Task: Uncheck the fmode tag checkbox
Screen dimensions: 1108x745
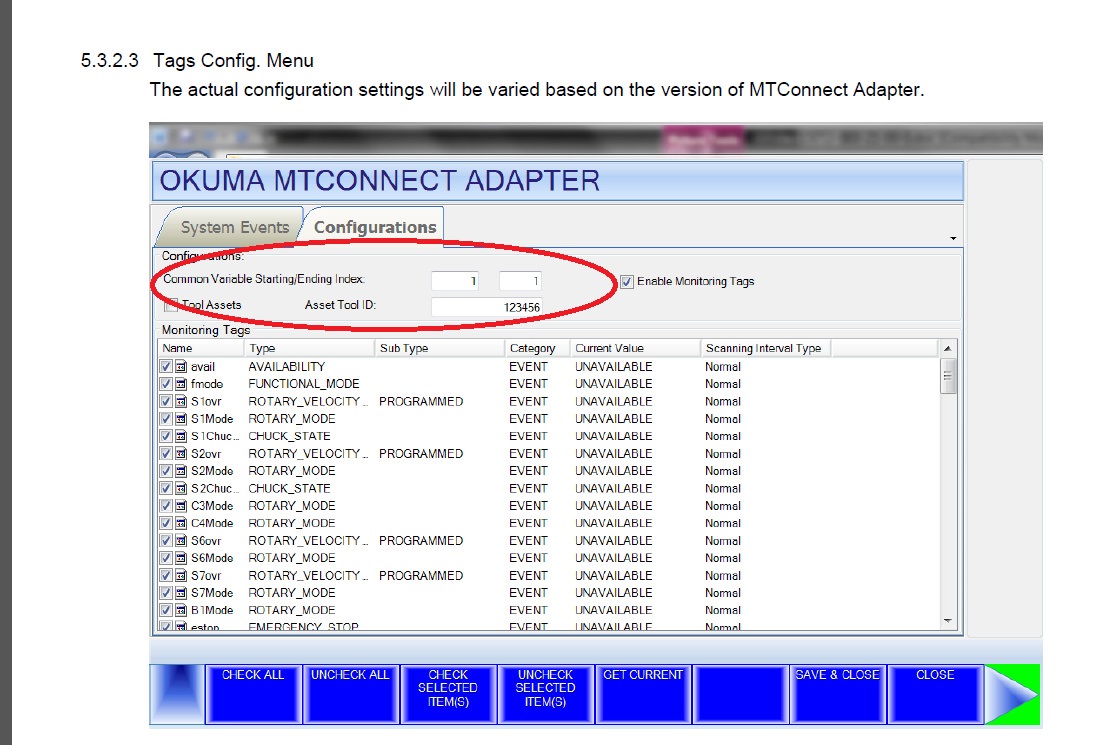Action: pyautogui.click(x=165, y=384)
